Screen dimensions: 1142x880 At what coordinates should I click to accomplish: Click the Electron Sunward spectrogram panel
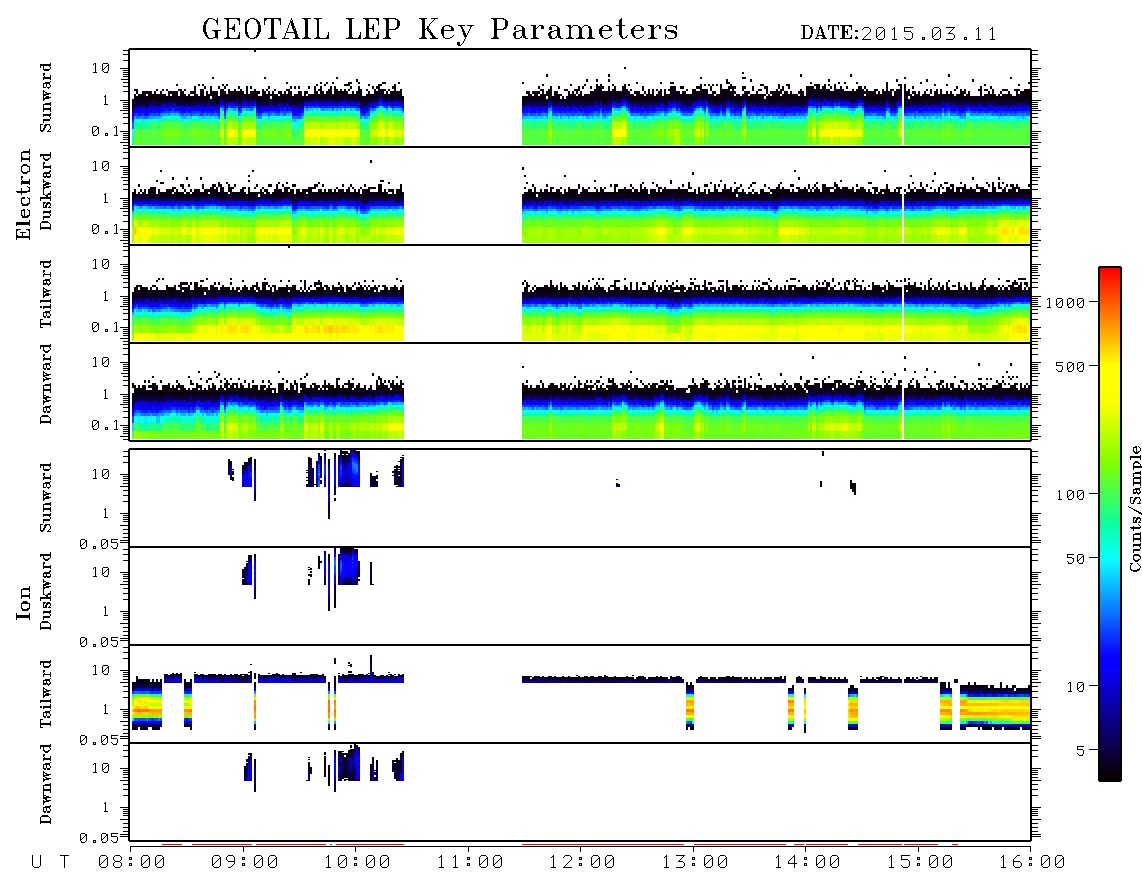pos(580,98)
